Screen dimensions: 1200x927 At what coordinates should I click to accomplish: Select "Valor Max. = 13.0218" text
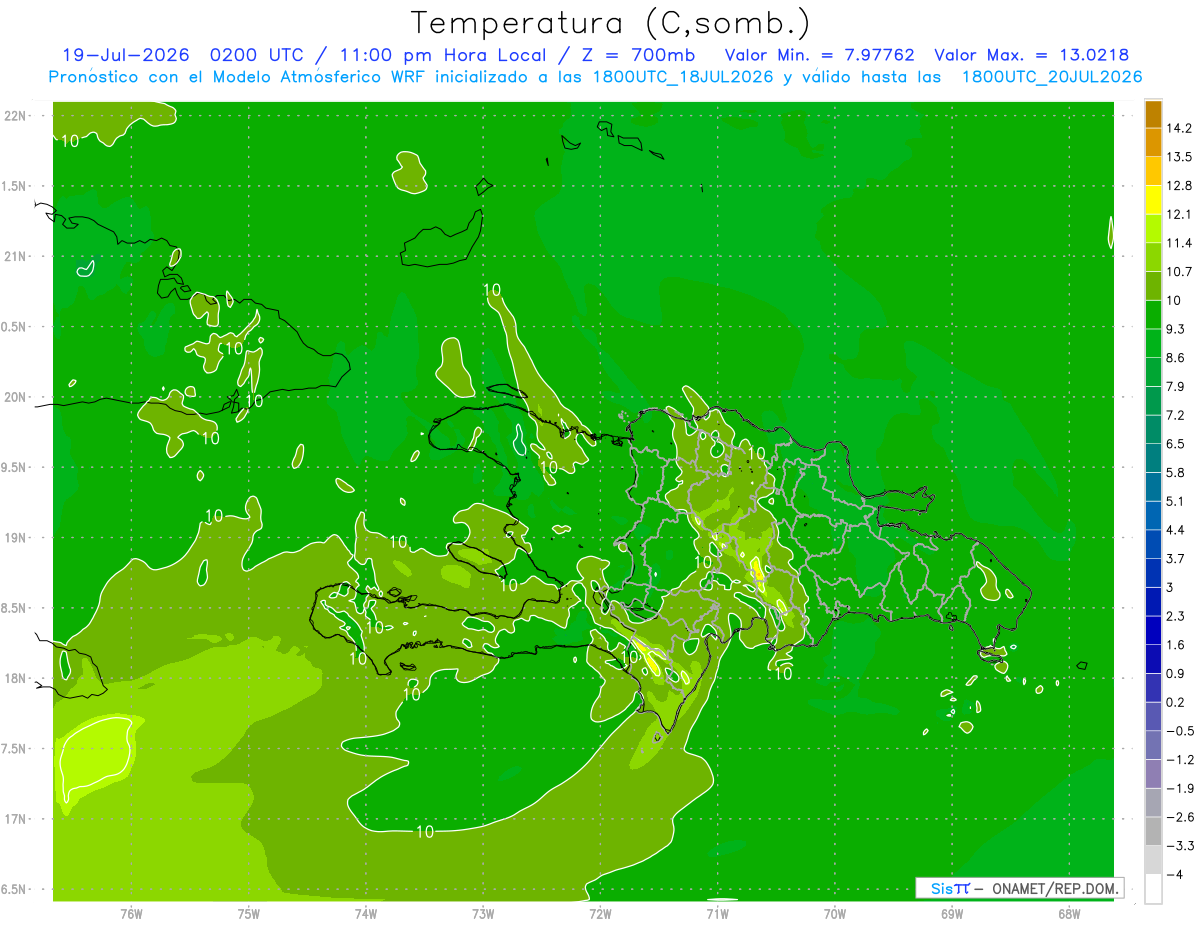[x=1031, y=55]
